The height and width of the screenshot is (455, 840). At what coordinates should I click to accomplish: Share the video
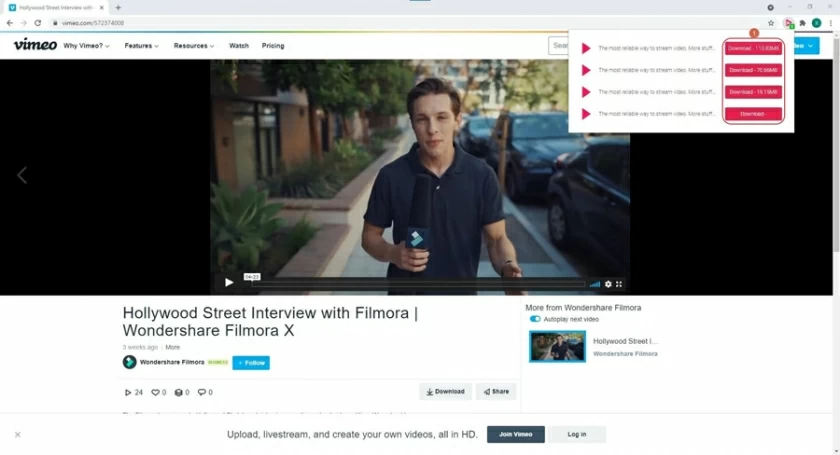click(x=496, y=392)
